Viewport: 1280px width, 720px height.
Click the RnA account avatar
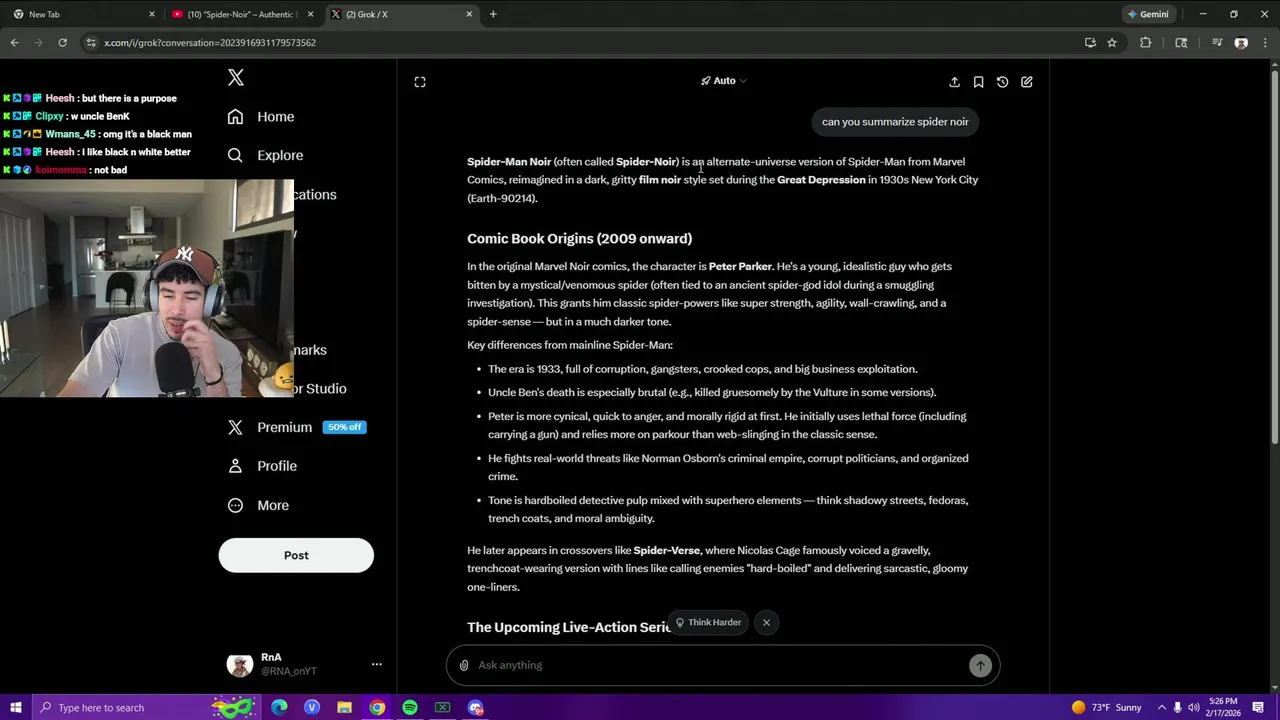coord(240,665)
